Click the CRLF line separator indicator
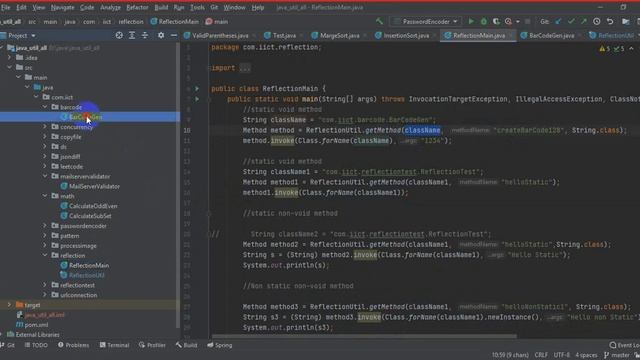This screenshot has width=640, height=360. [x=541, y=355]
